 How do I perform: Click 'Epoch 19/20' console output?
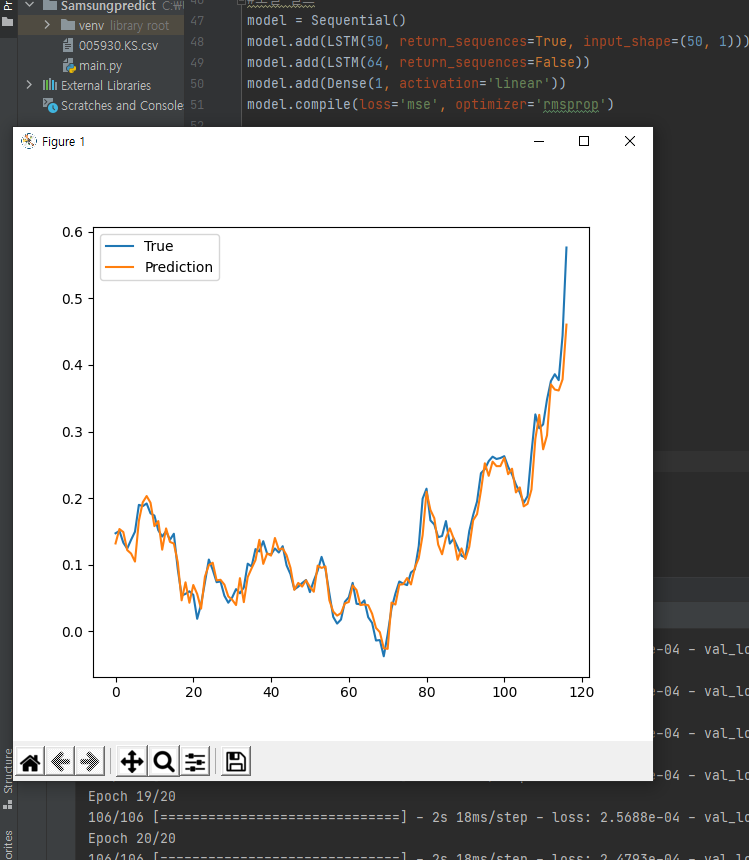pyautogui.click(x=132, y=796)
